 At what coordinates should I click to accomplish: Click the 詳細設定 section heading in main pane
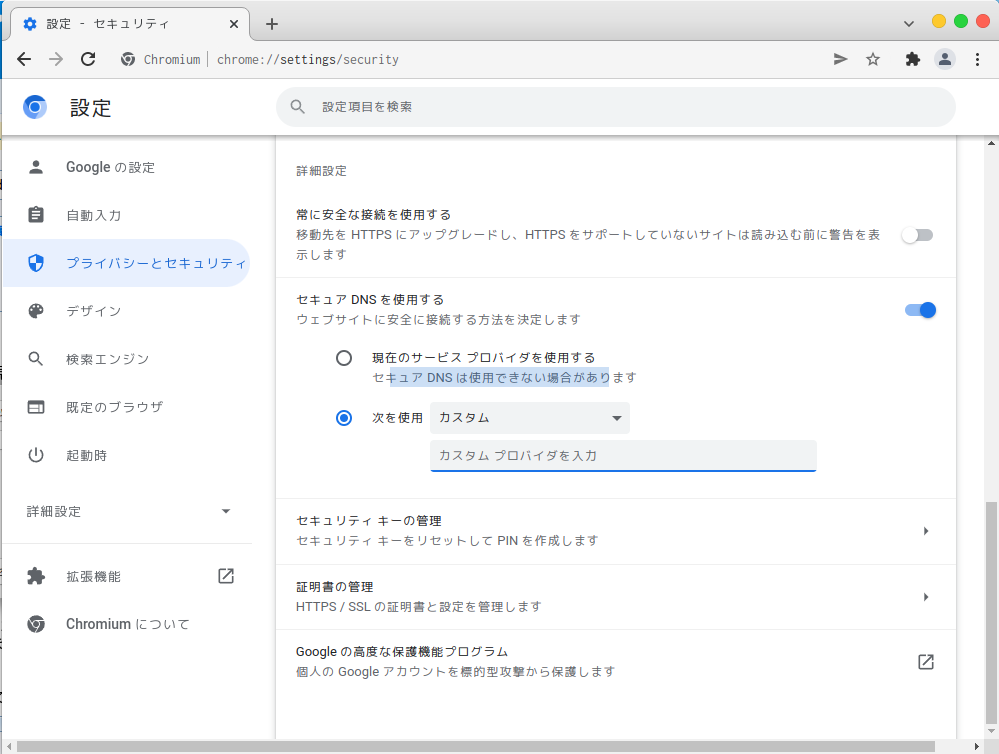pos(322,171)
